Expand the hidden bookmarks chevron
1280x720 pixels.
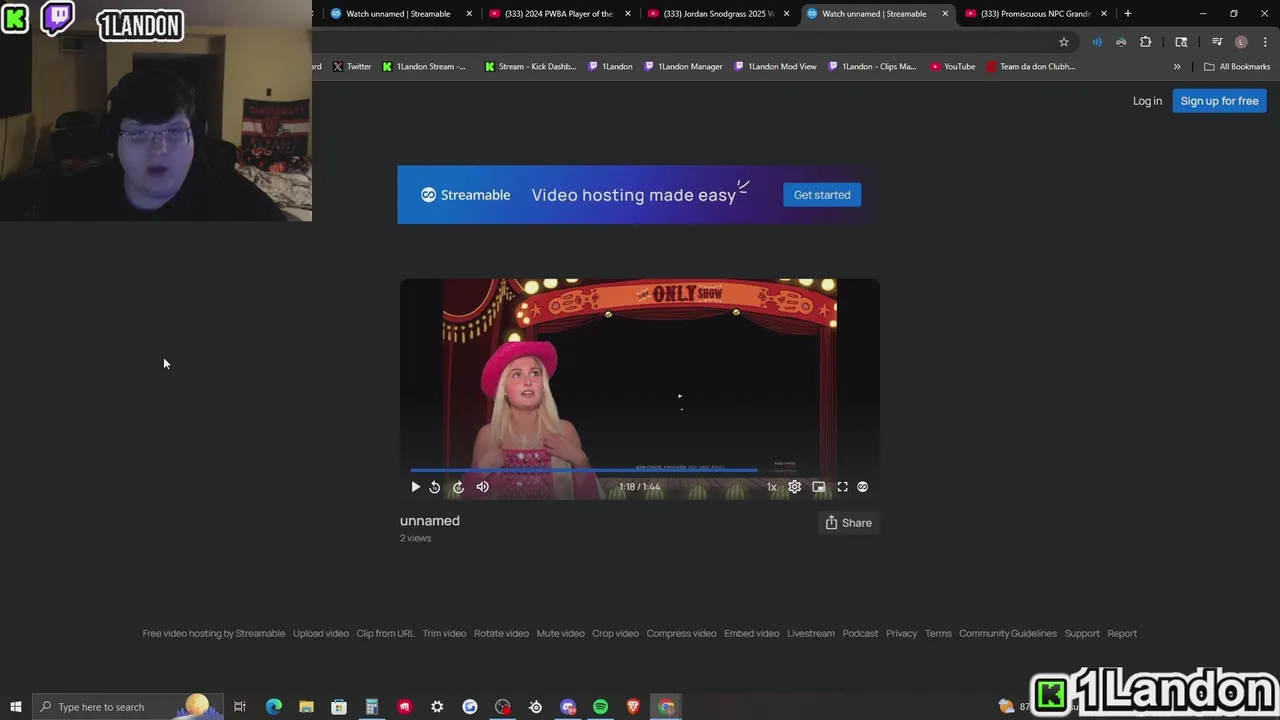click(x=1177, y=67)
